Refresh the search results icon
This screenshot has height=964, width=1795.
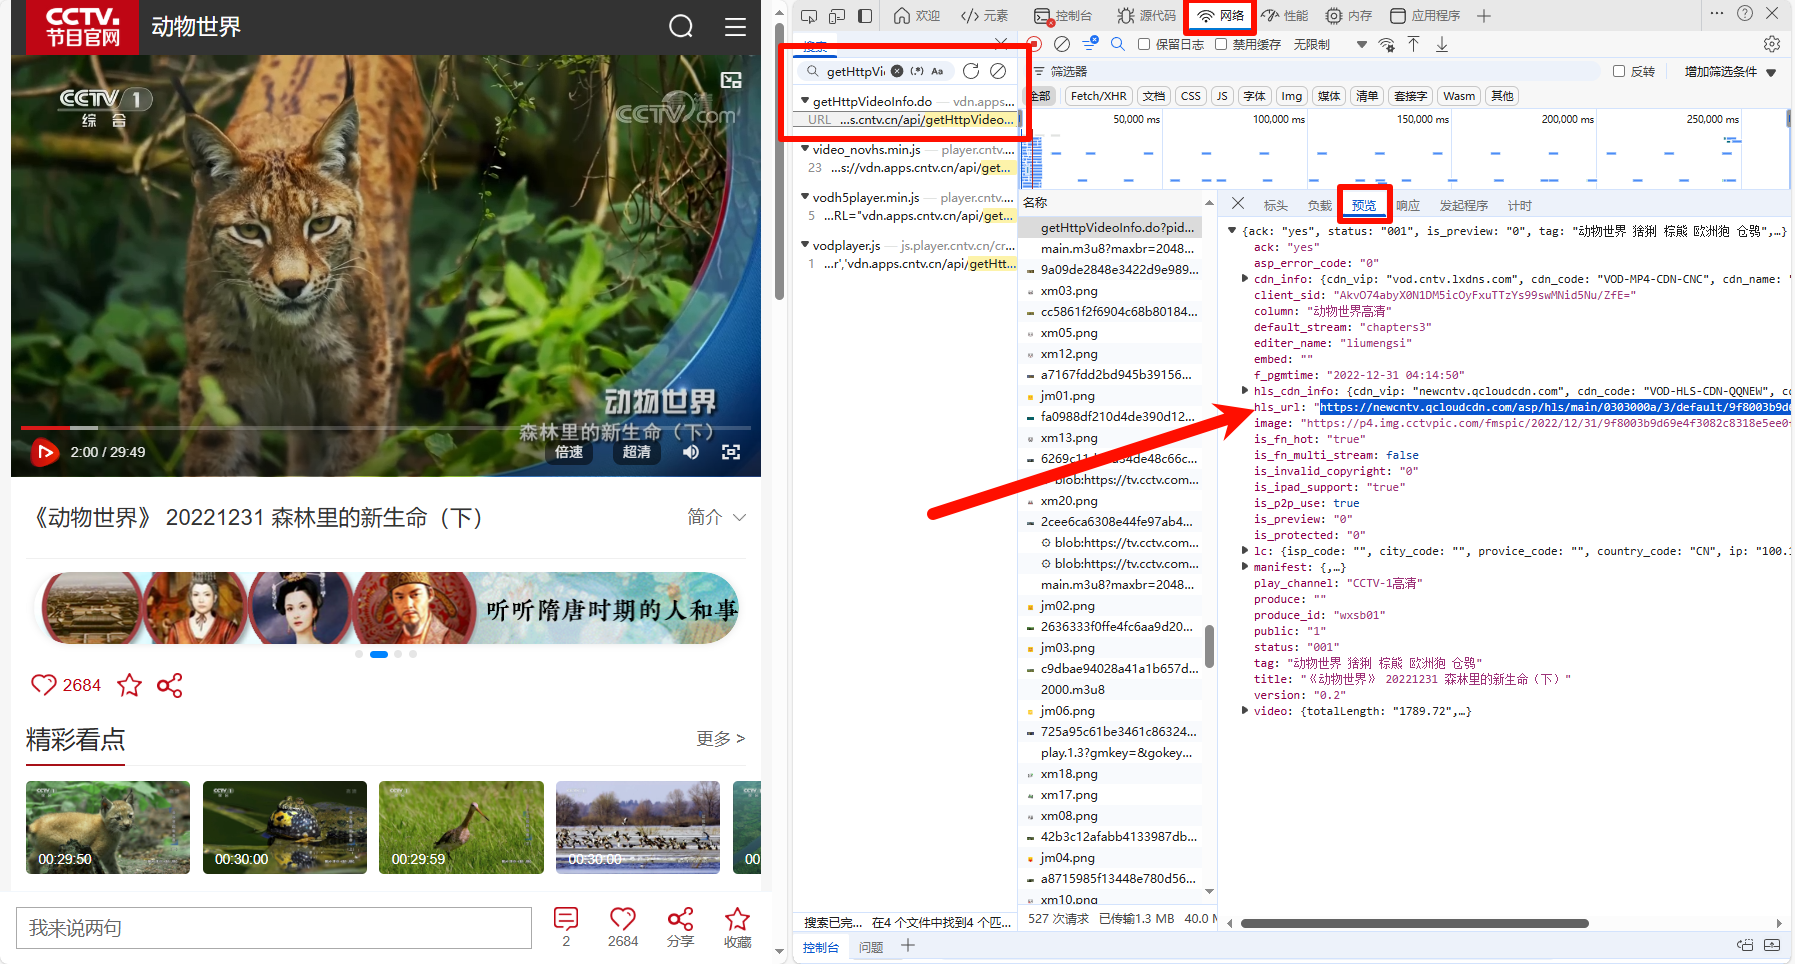pos(970,71)
